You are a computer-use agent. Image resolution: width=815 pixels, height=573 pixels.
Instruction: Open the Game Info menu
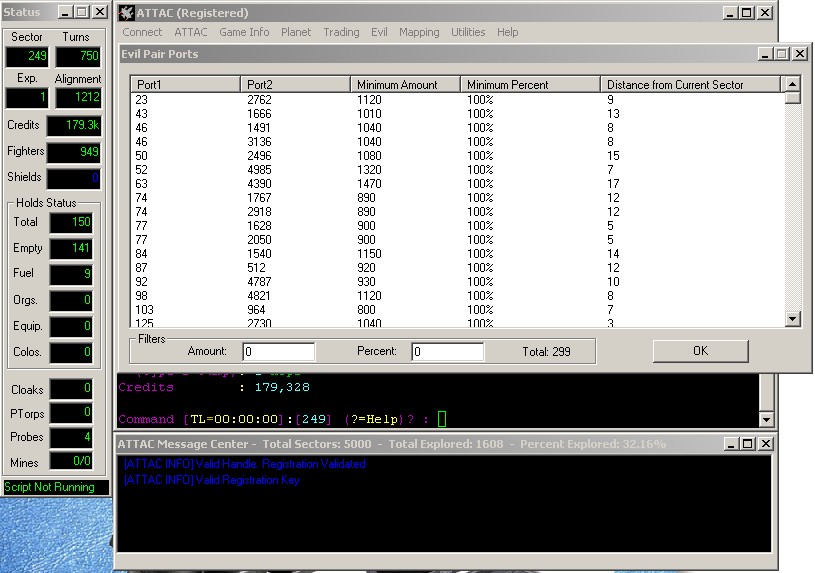[244, 32]
